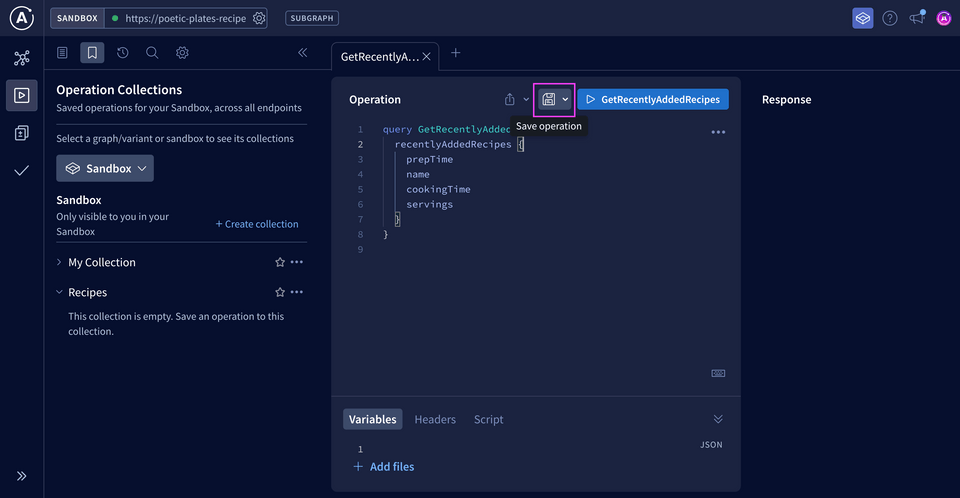Screen dimensions: 960x498
Task: Open the operation editor three-dot menu
Action: tap(718, 132)
